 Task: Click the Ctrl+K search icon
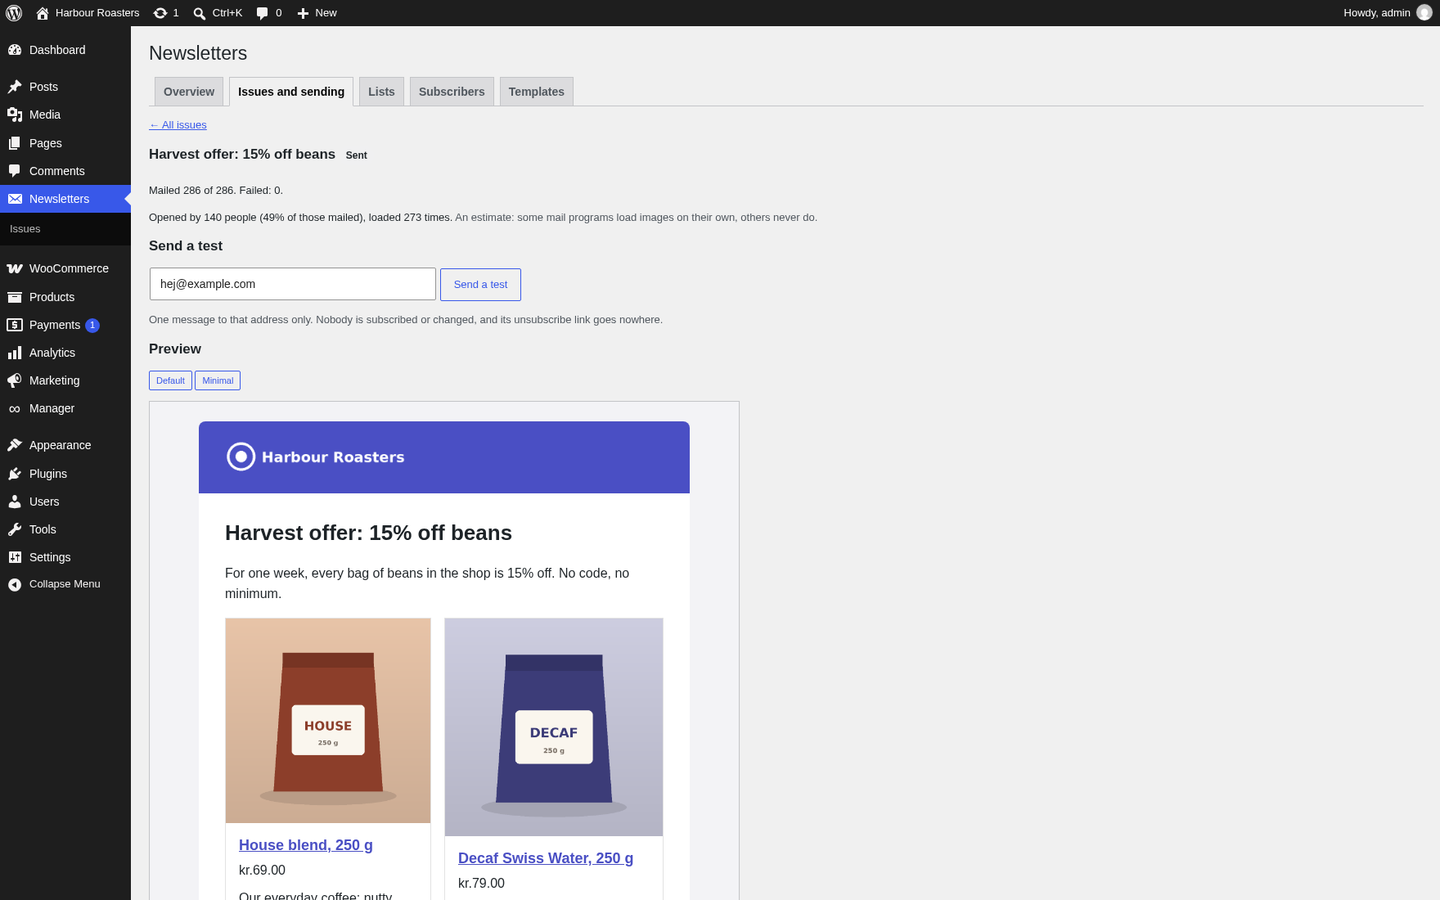click(200, 13)
